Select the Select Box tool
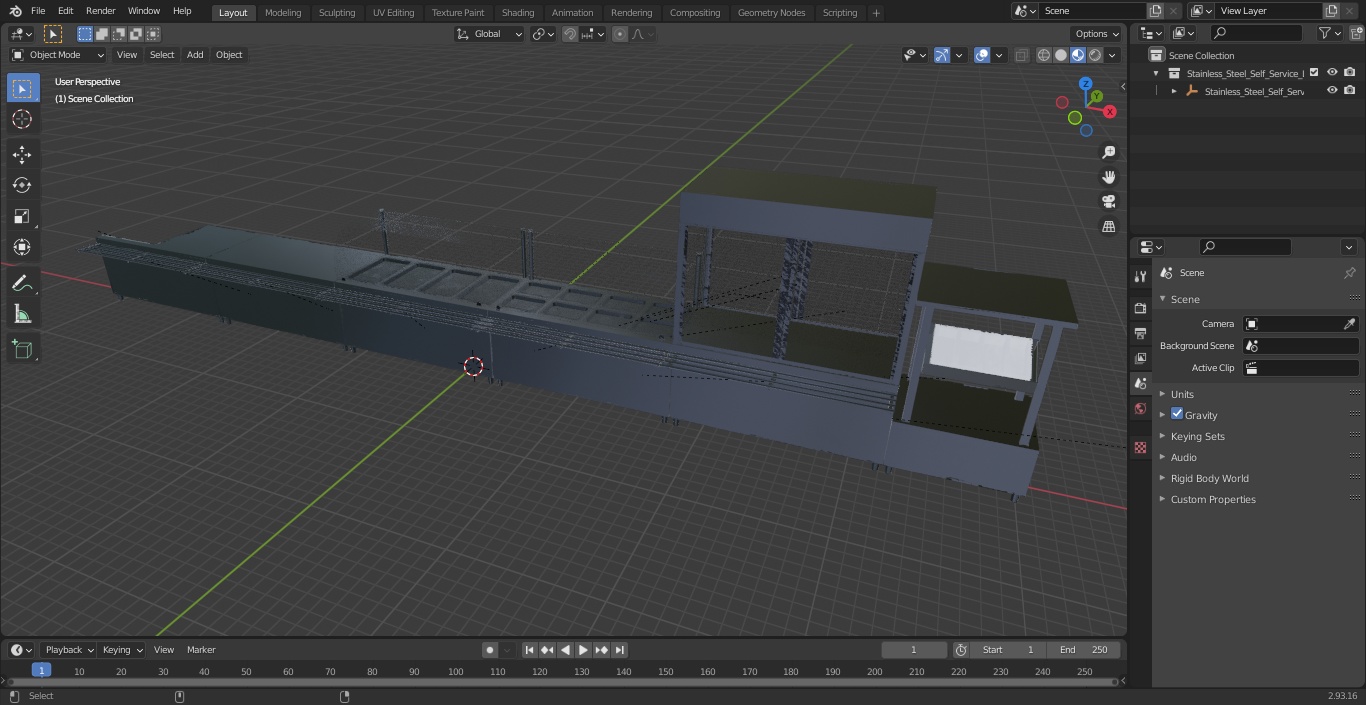This screenshot has width=1366, height=705. click(22, 88)
